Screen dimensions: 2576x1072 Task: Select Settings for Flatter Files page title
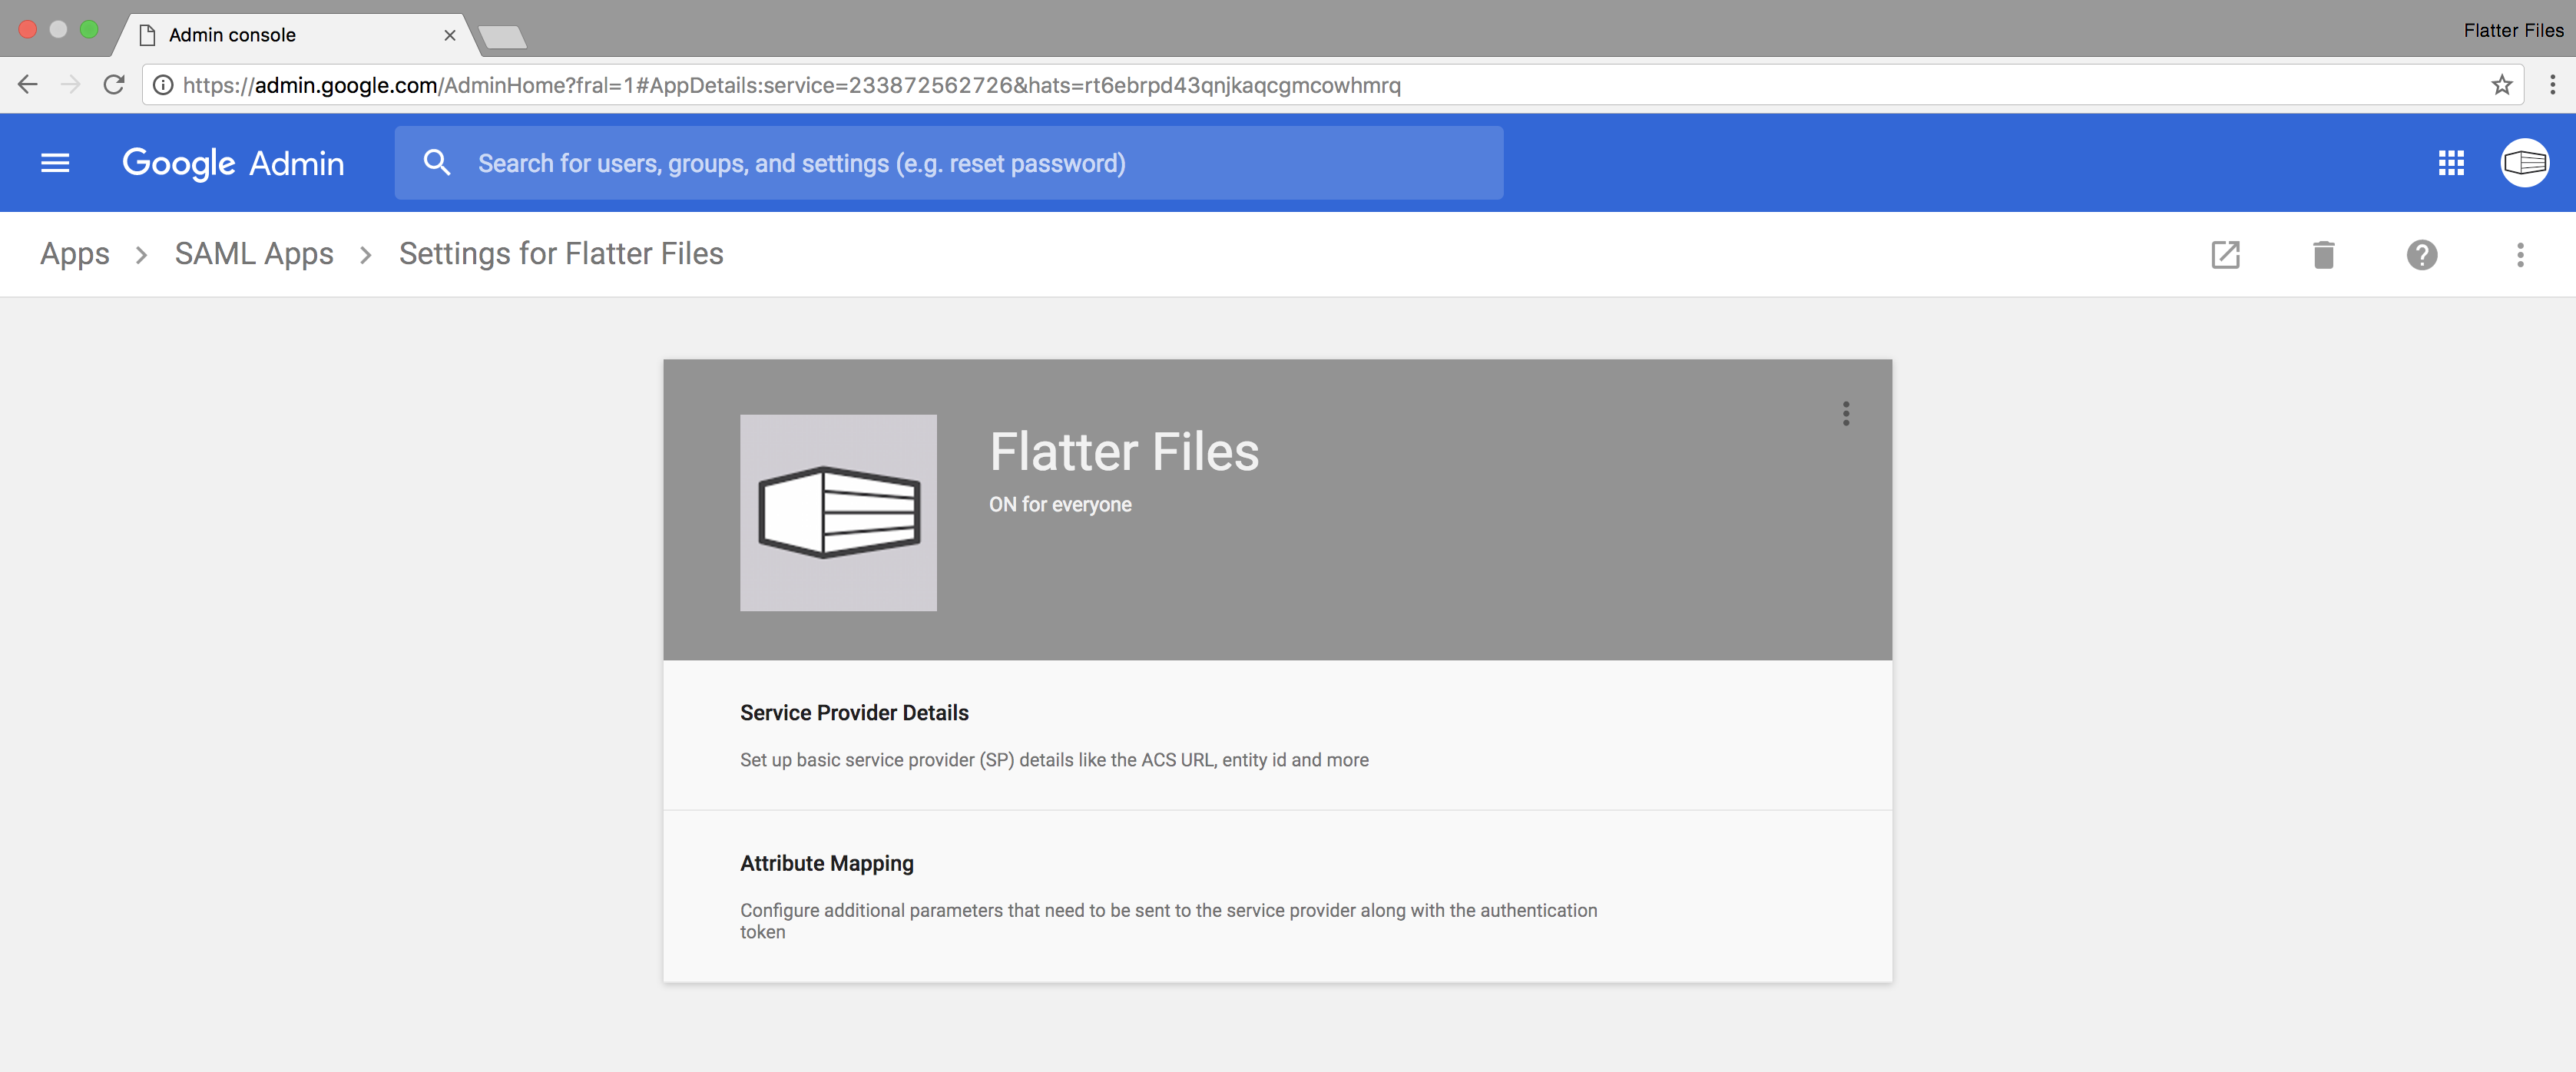[560, 253]
